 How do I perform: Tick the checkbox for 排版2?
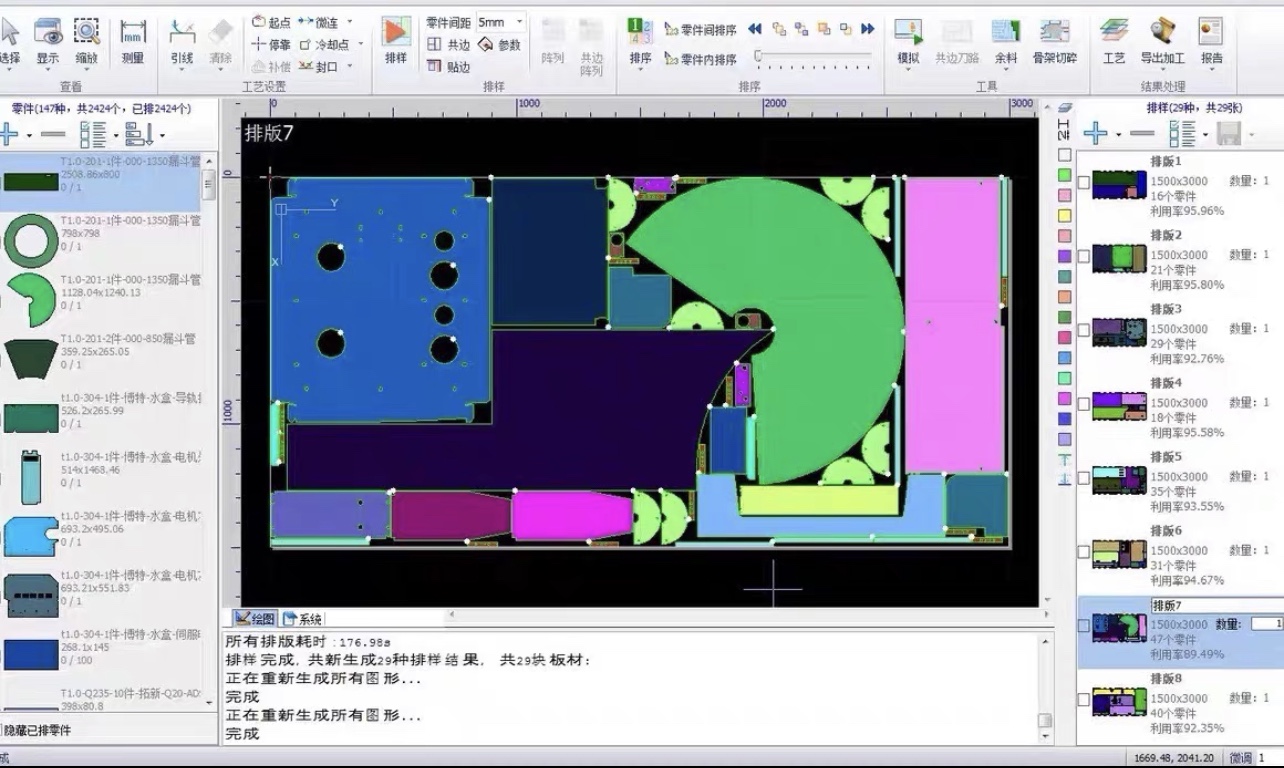(x=1083, y=256)
